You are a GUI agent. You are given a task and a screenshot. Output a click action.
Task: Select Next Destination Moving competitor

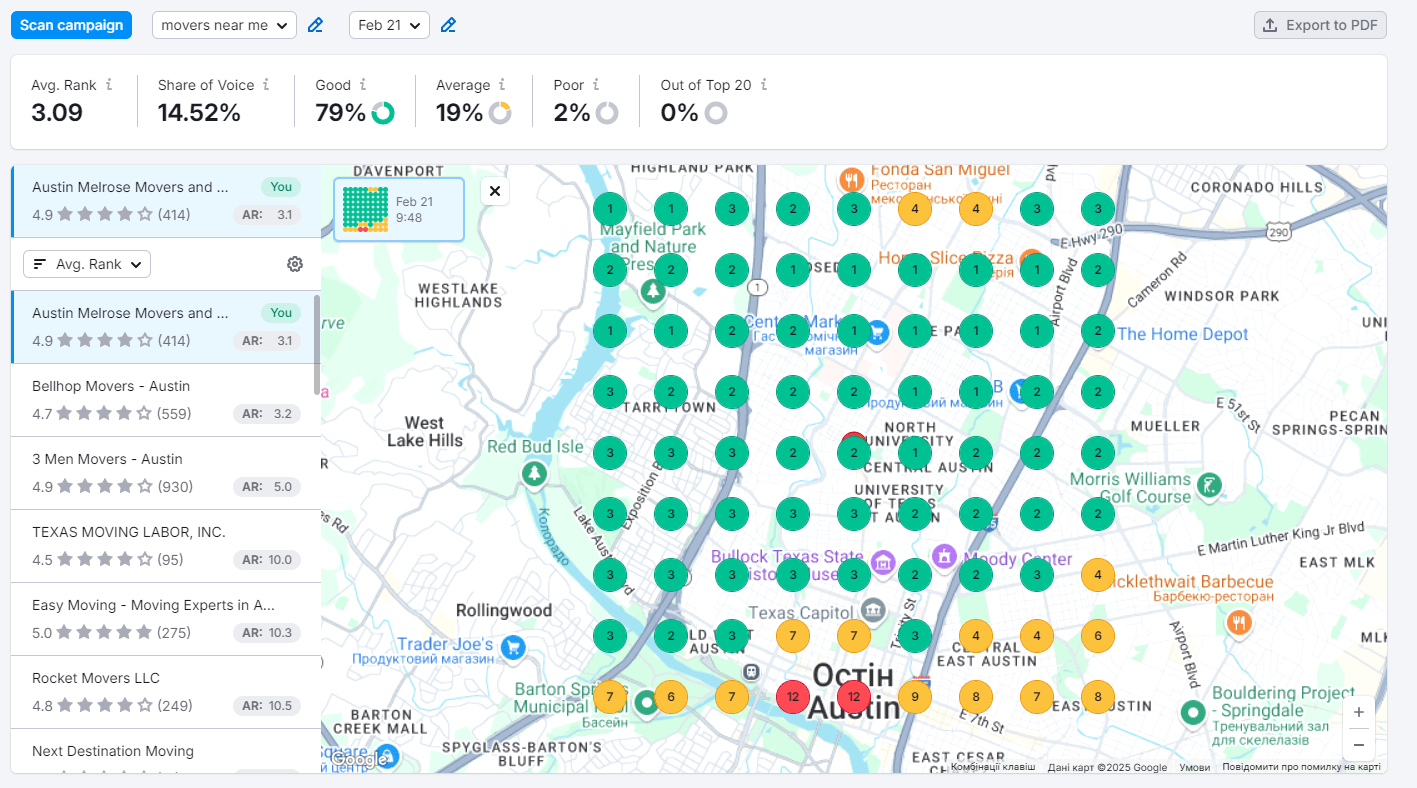click(166, 751)
